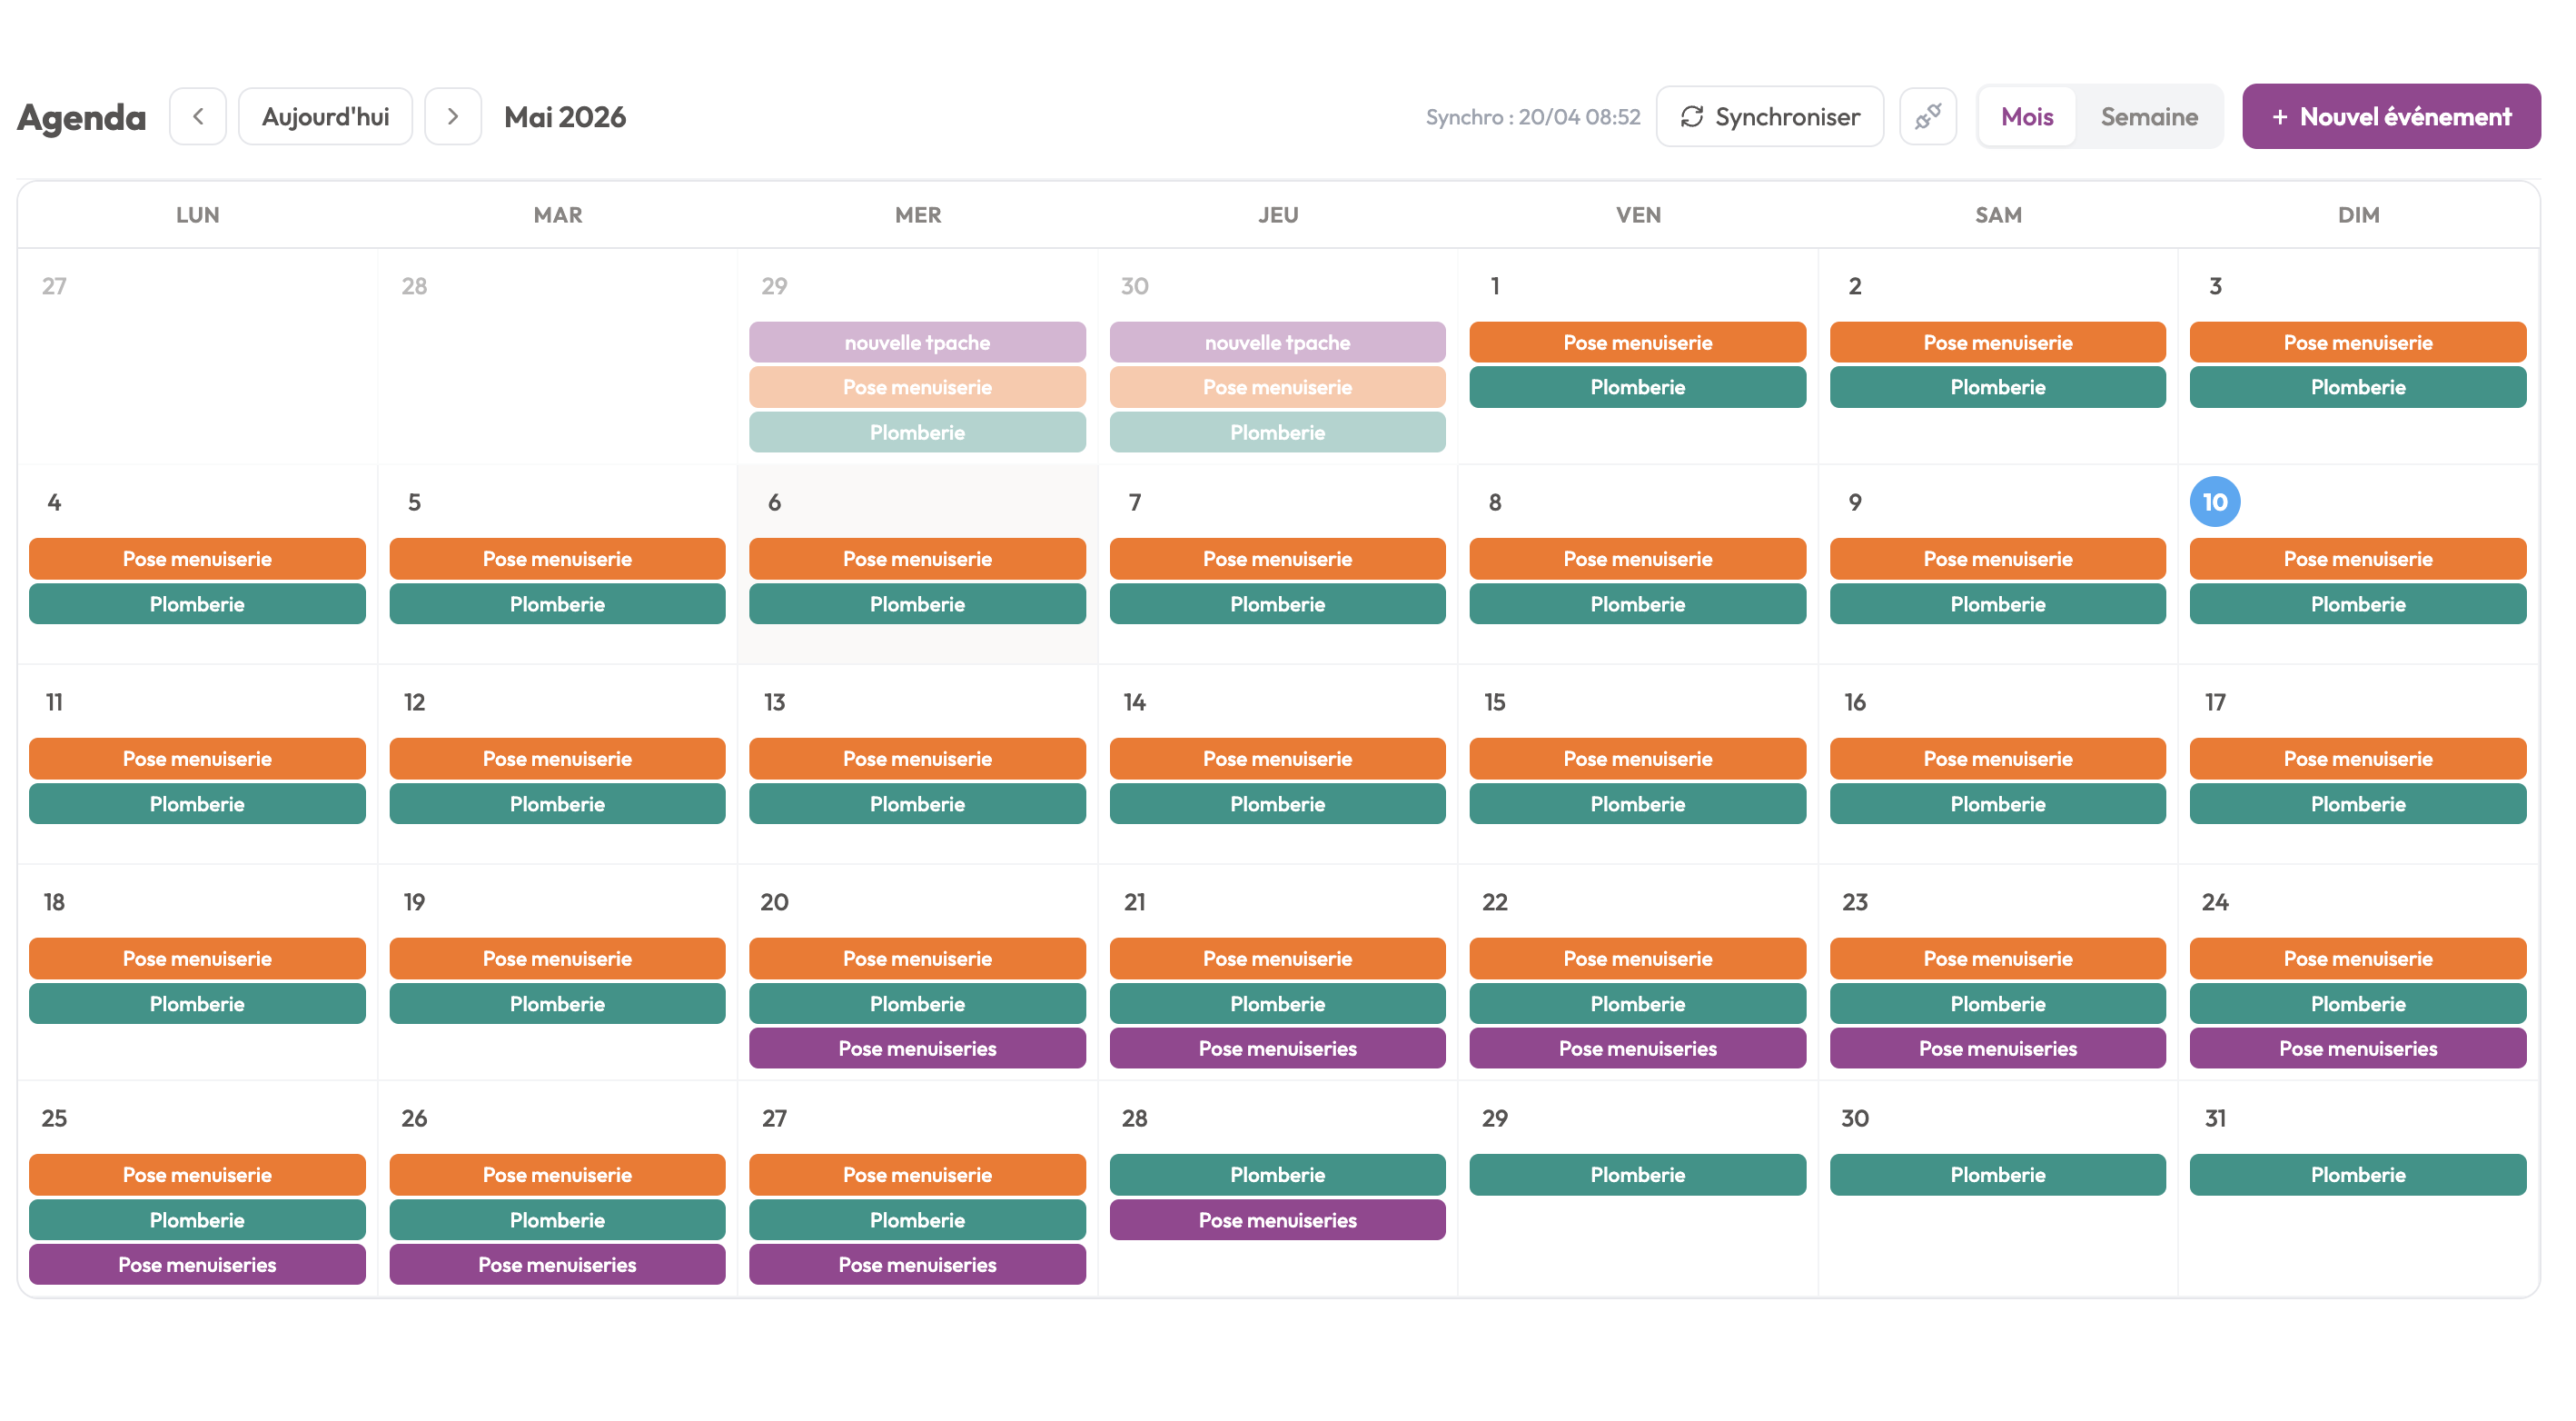Switch to Mois view

tap(2027, 116)
